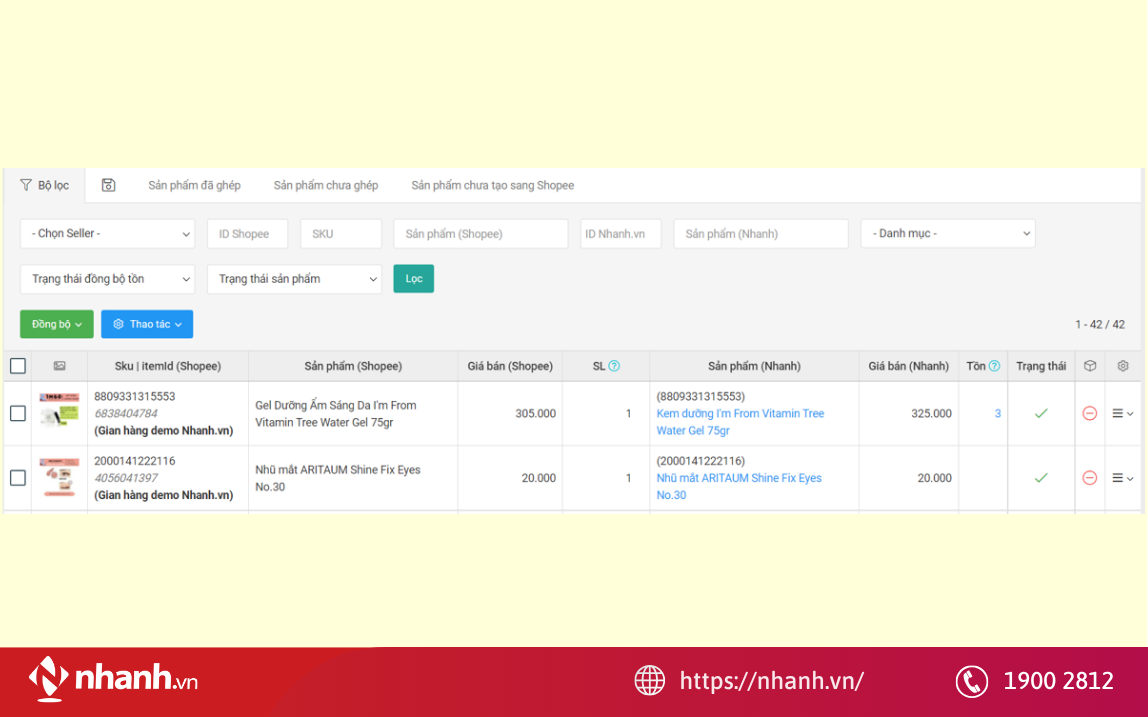Focus the Sản phẩm (Shopee) search field

[x=480, y=234]
